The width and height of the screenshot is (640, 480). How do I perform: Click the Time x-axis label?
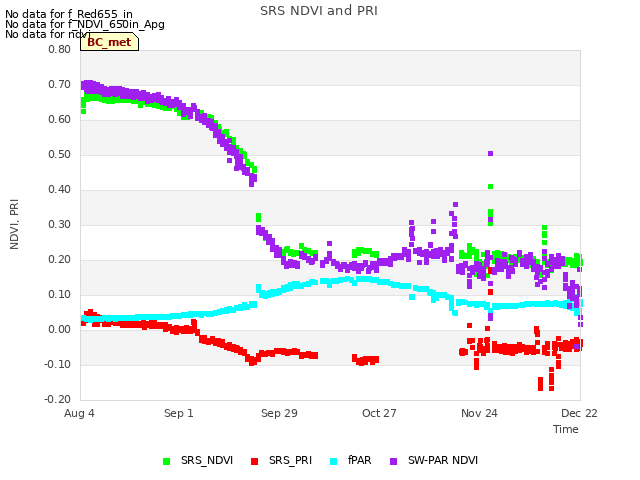(x=566, y=429)
